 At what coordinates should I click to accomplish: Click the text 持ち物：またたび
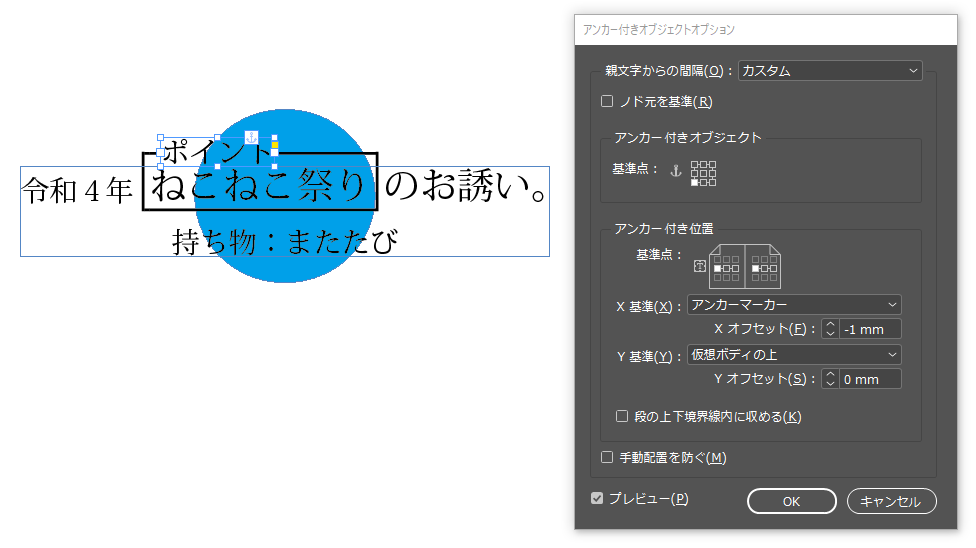click(x=284, y=241)
